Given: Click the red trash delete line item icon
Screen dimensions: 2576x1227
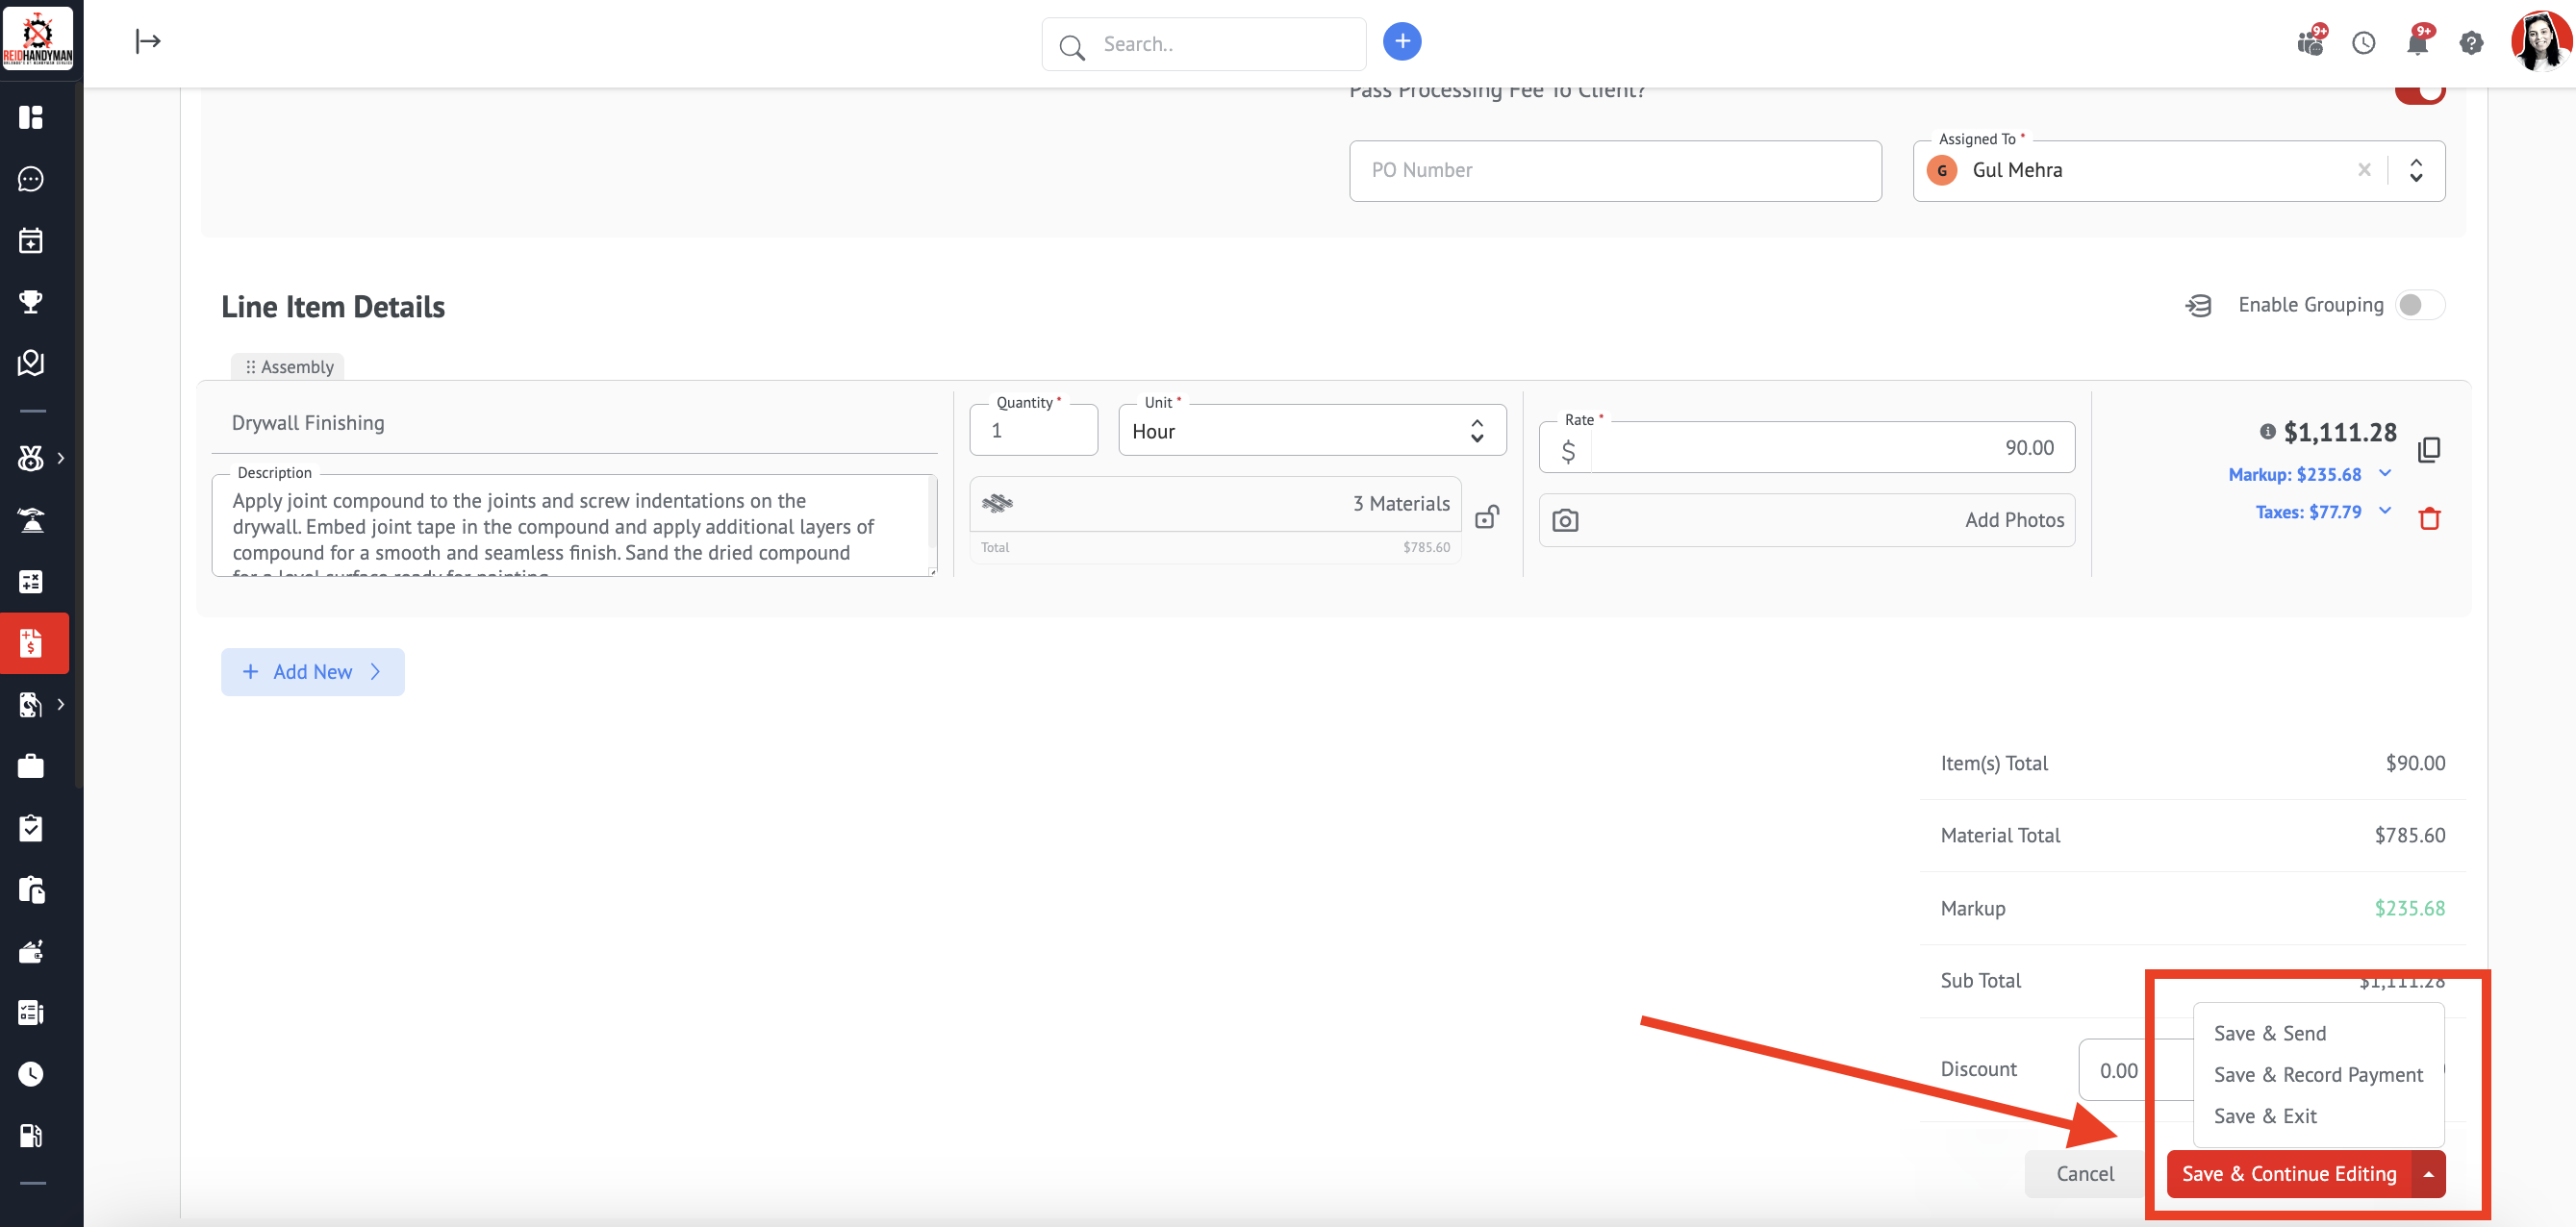Looking at the screenshot, I should (2428, 518).
